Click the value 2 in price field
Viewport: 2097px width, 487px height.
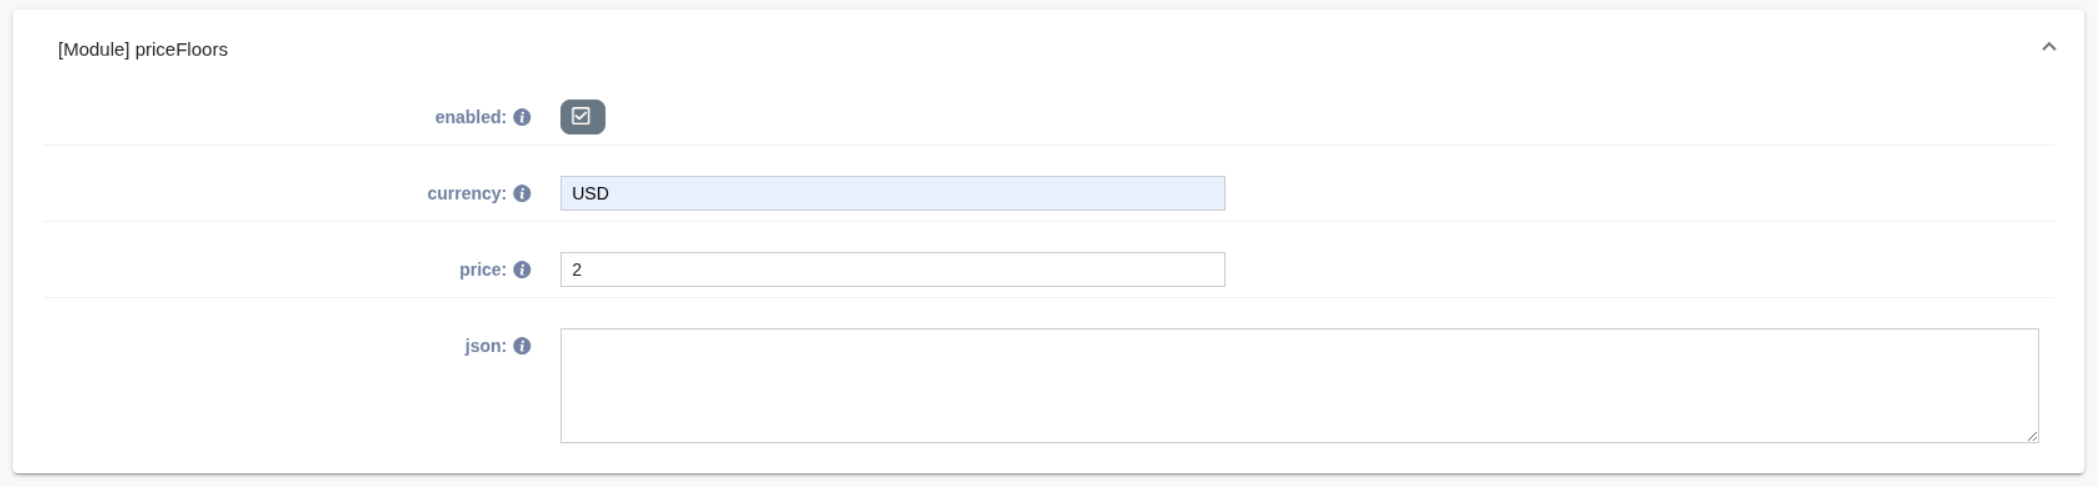coord(577,269)
